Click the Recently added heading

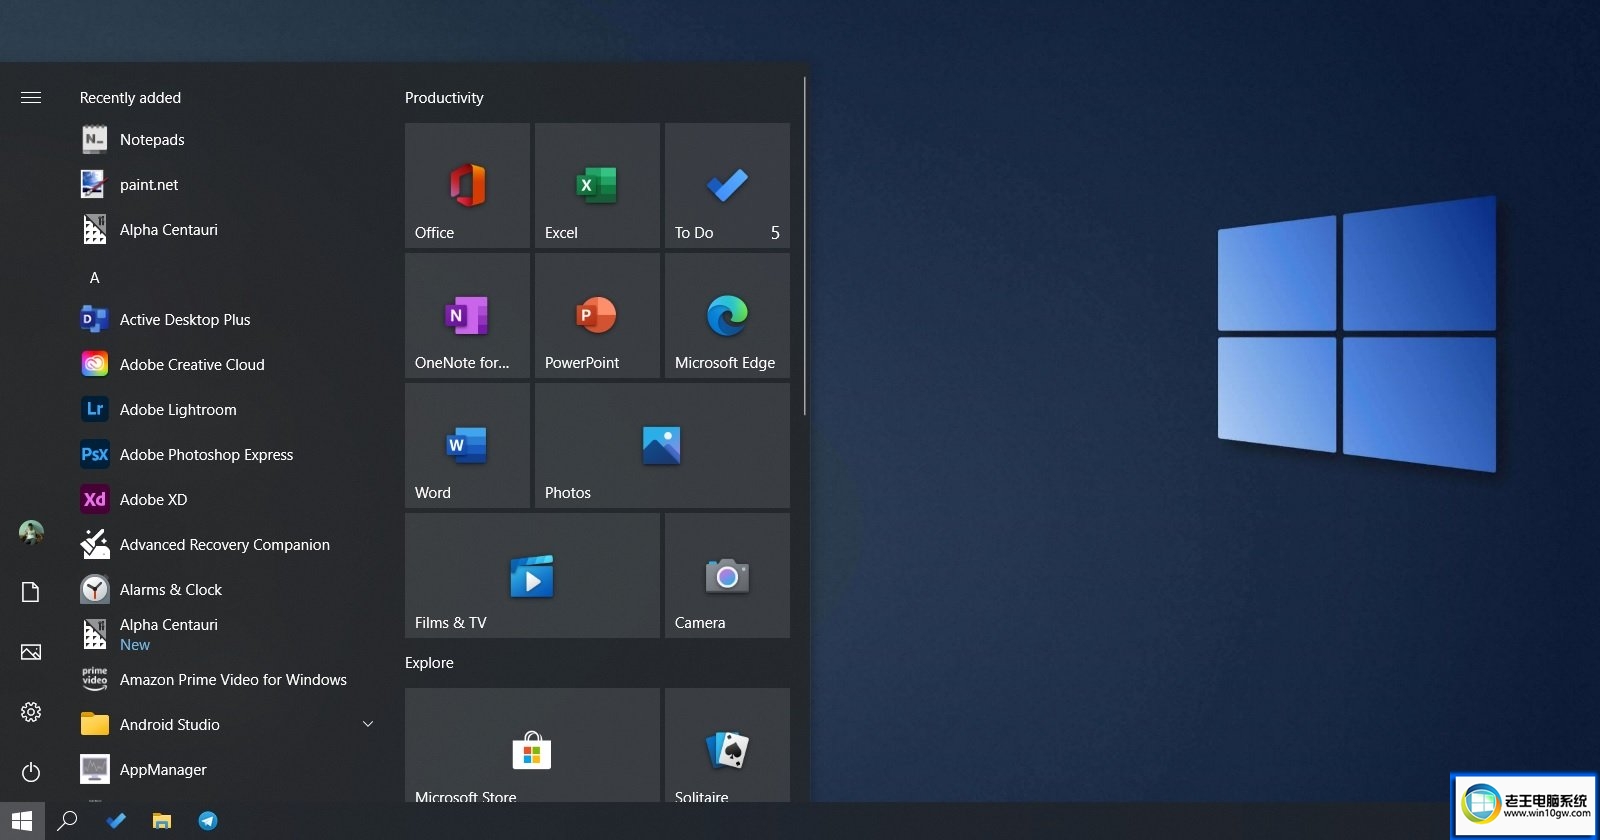click(130, 98)
